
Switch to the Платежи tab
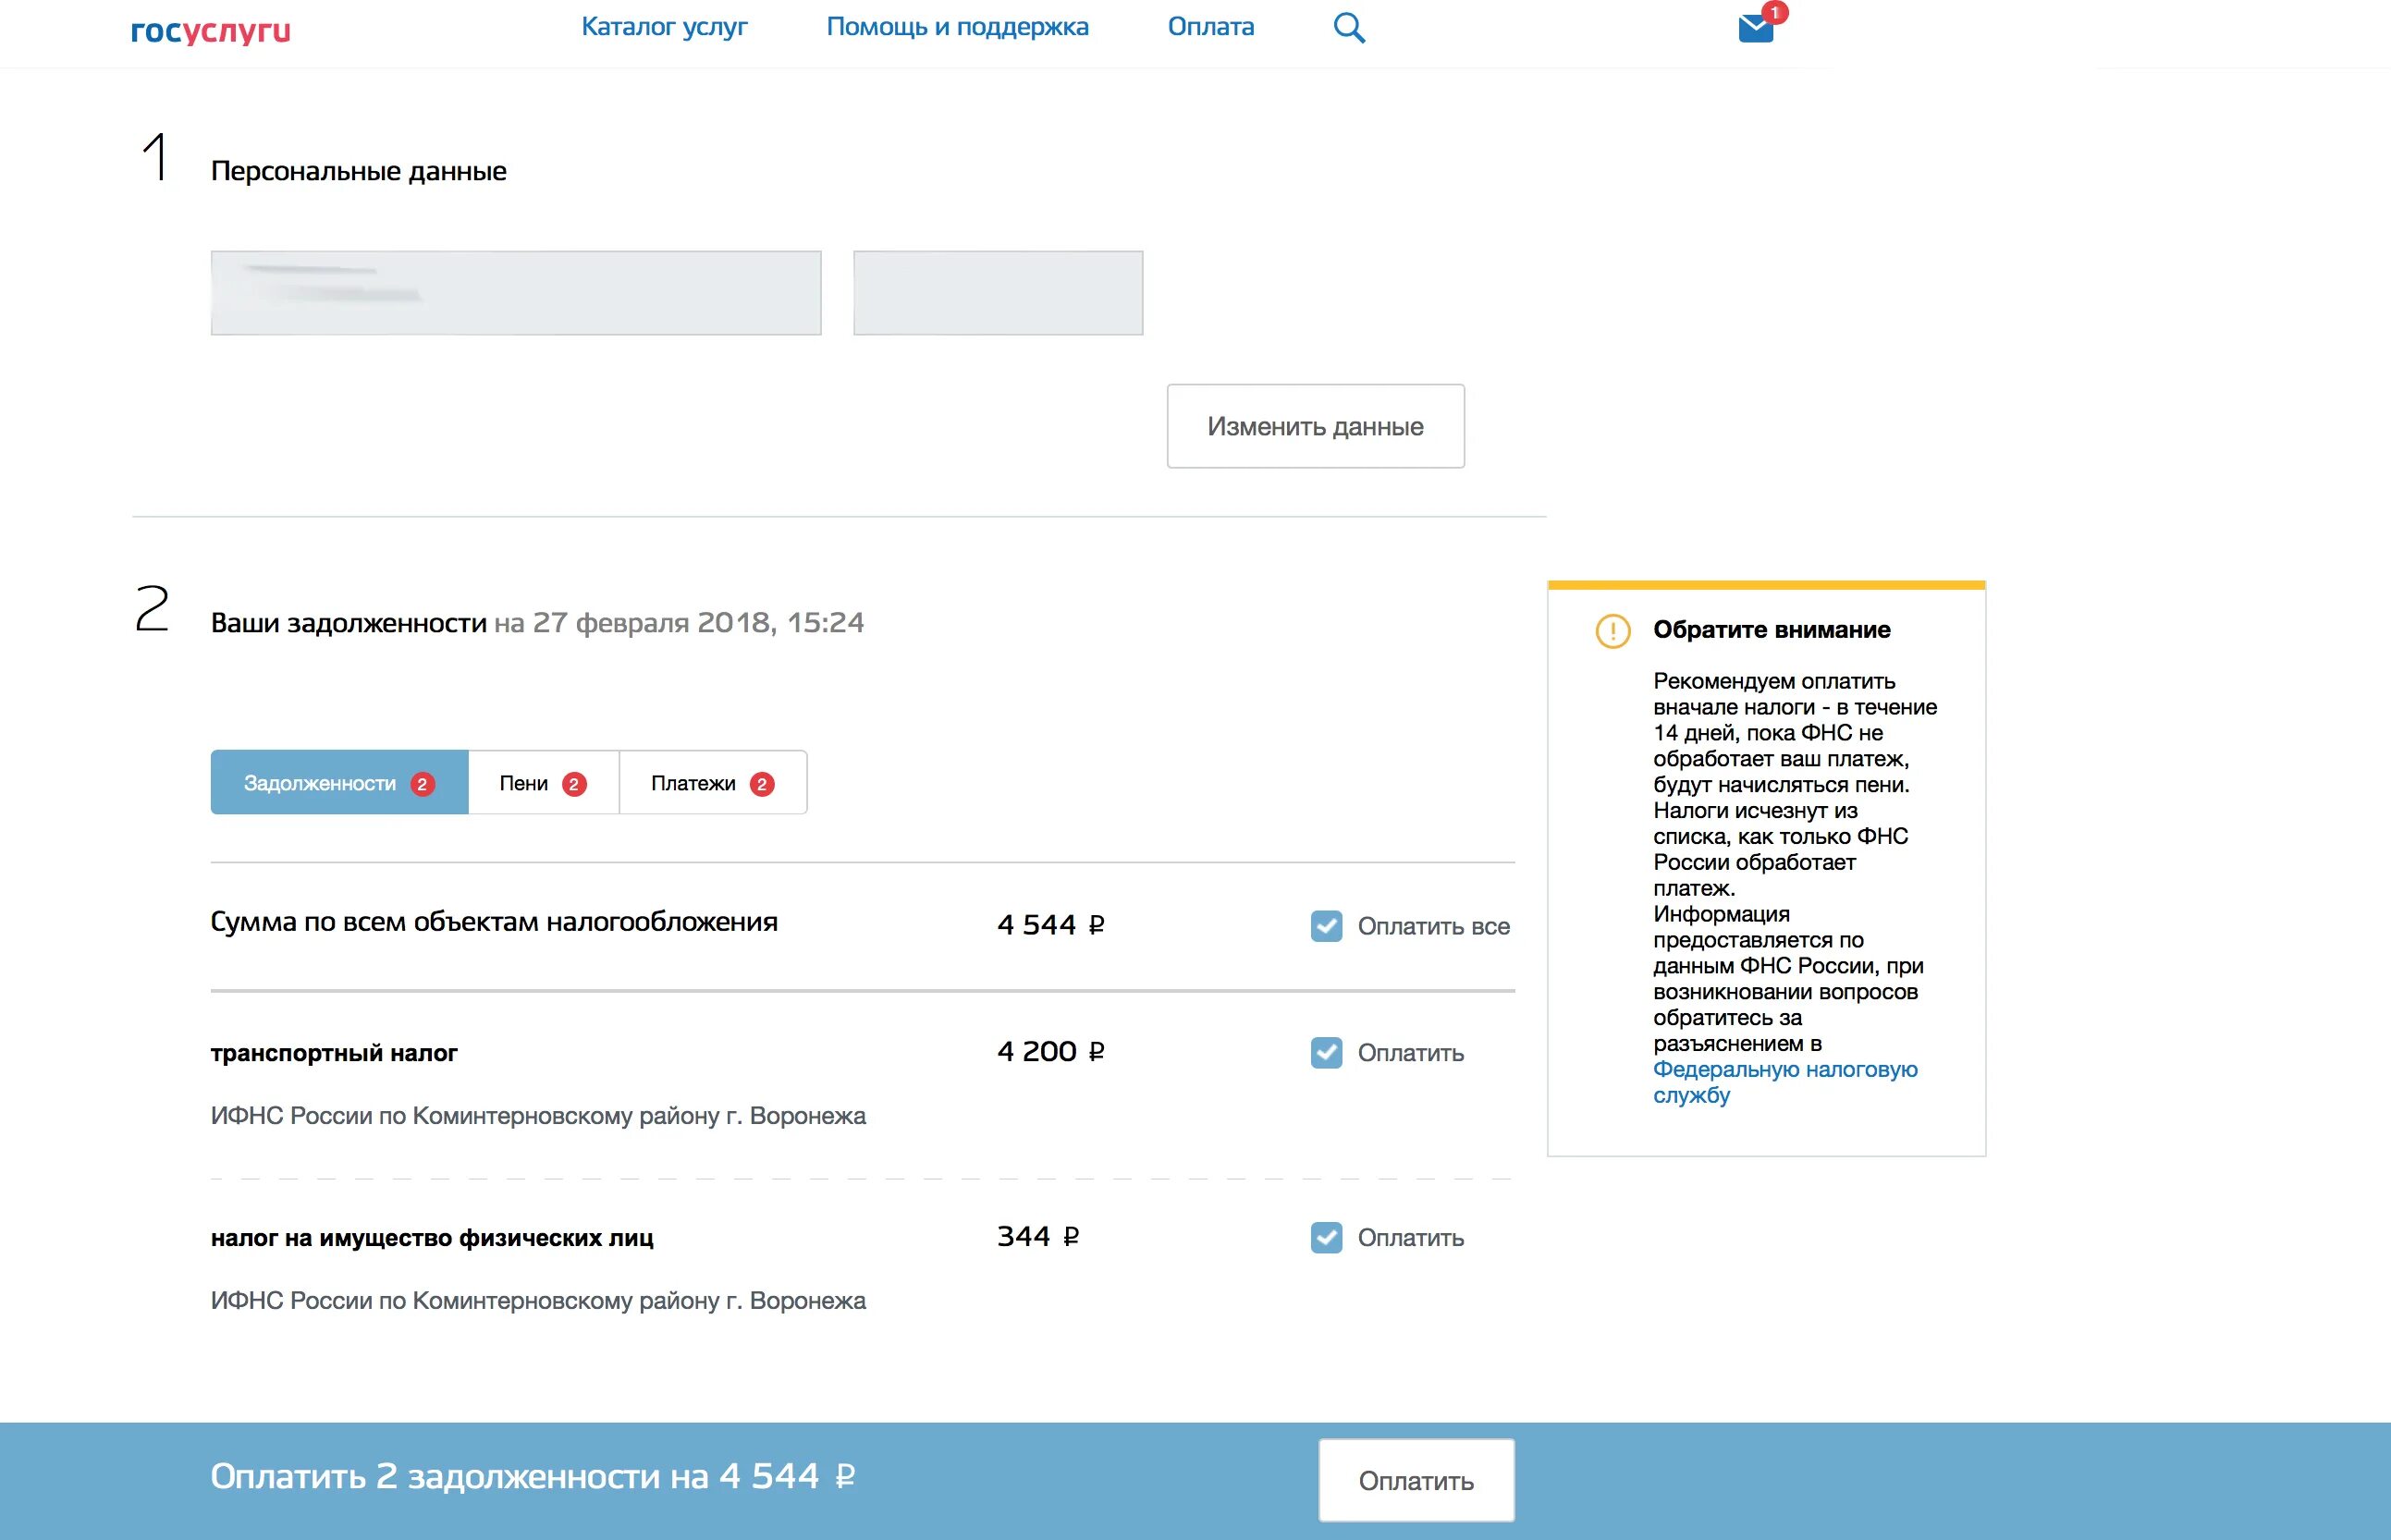pyautogui.click(x=713, y=782)
